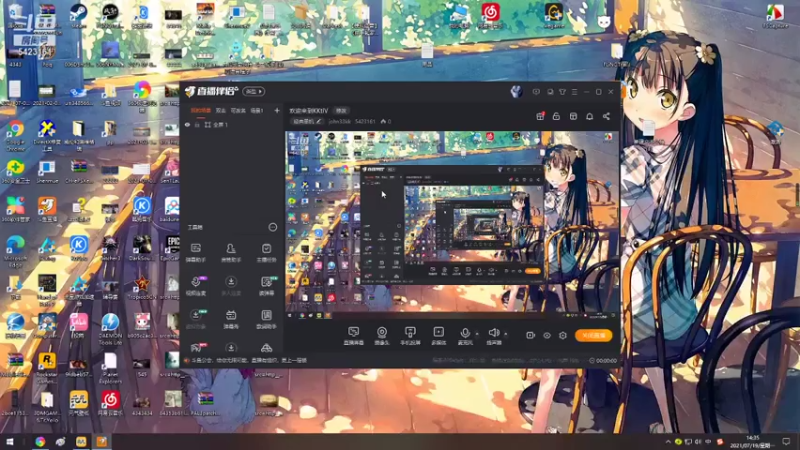Viewport: 800px width, 450px height.
Task: Open the lyrics assistant tool (歌词助手)
Action: click(x=266, y=319)
